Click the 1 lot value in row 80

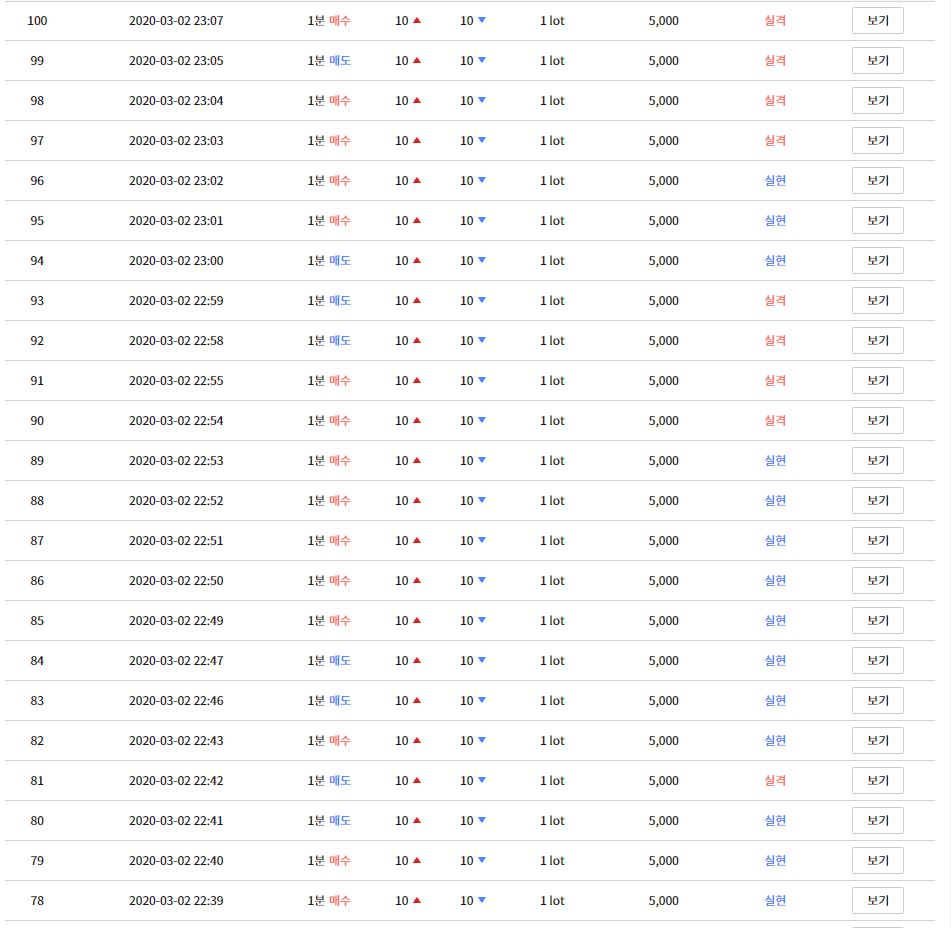coord(552,821)
